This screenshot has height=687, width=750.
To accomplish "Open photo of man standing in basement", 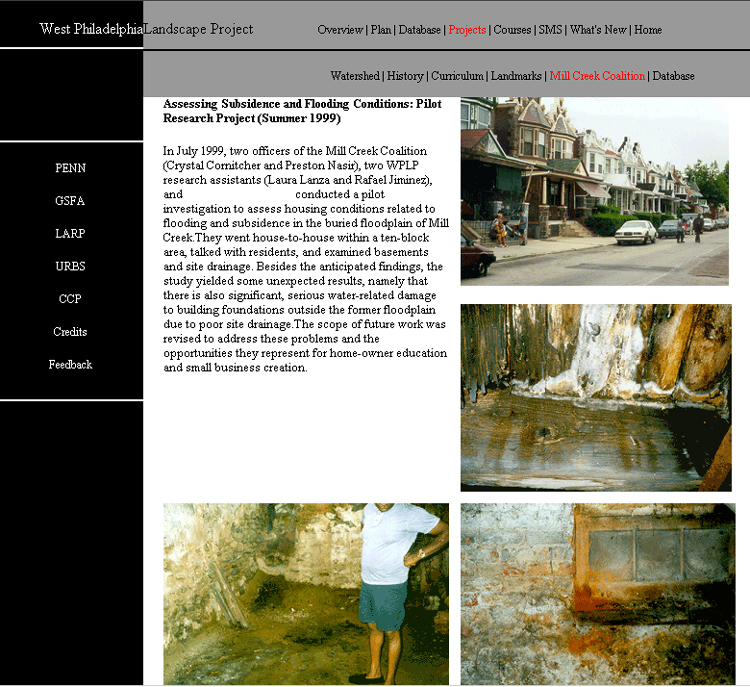I will 306,594.
